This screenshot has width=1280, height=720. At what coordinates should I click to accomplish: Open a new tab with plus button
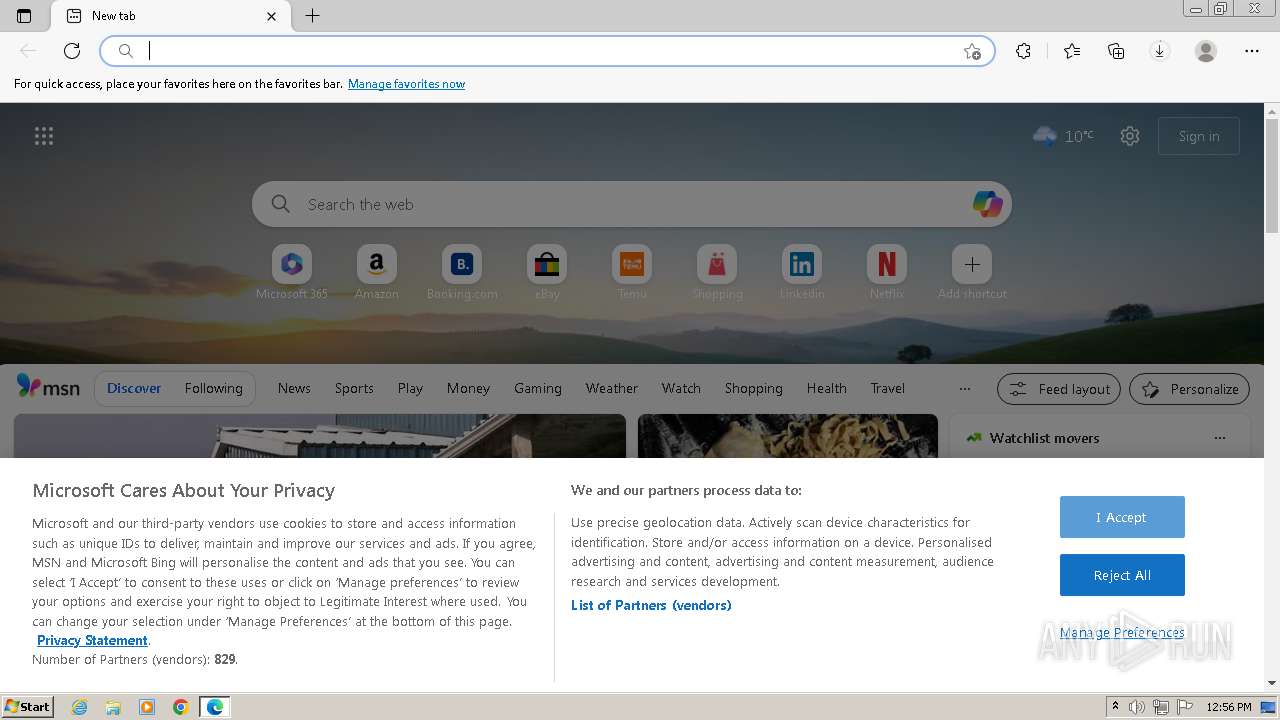pos(312,16)
